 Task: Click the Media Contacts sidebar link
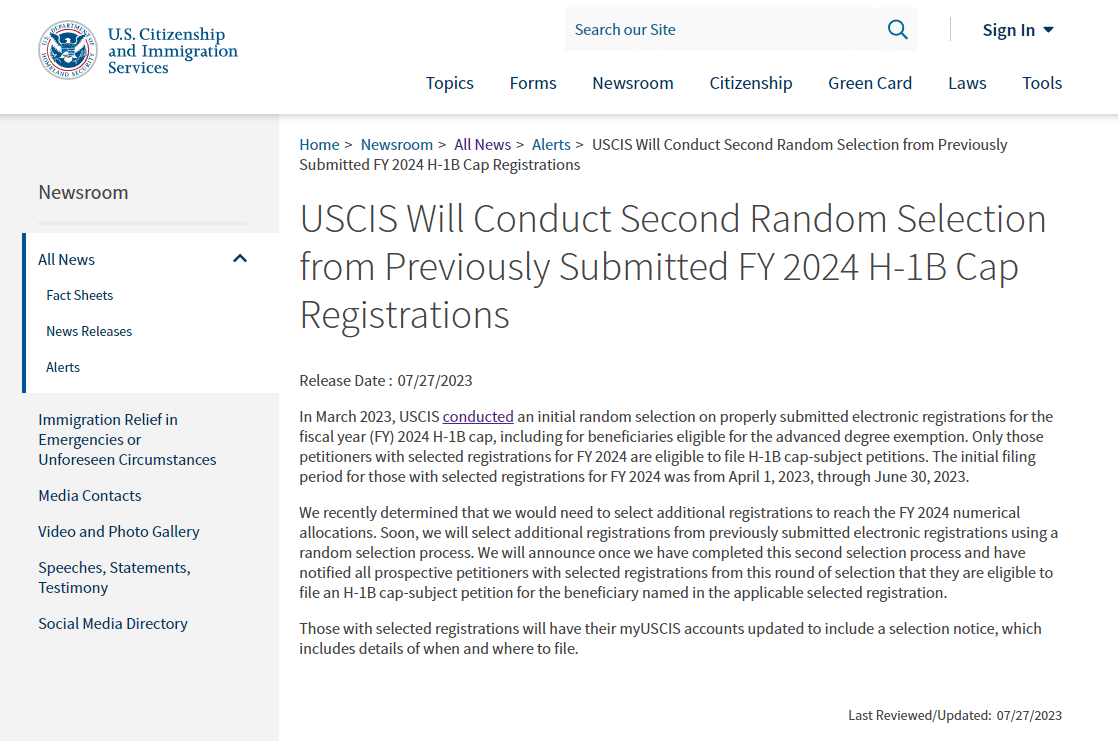(88, 495)
